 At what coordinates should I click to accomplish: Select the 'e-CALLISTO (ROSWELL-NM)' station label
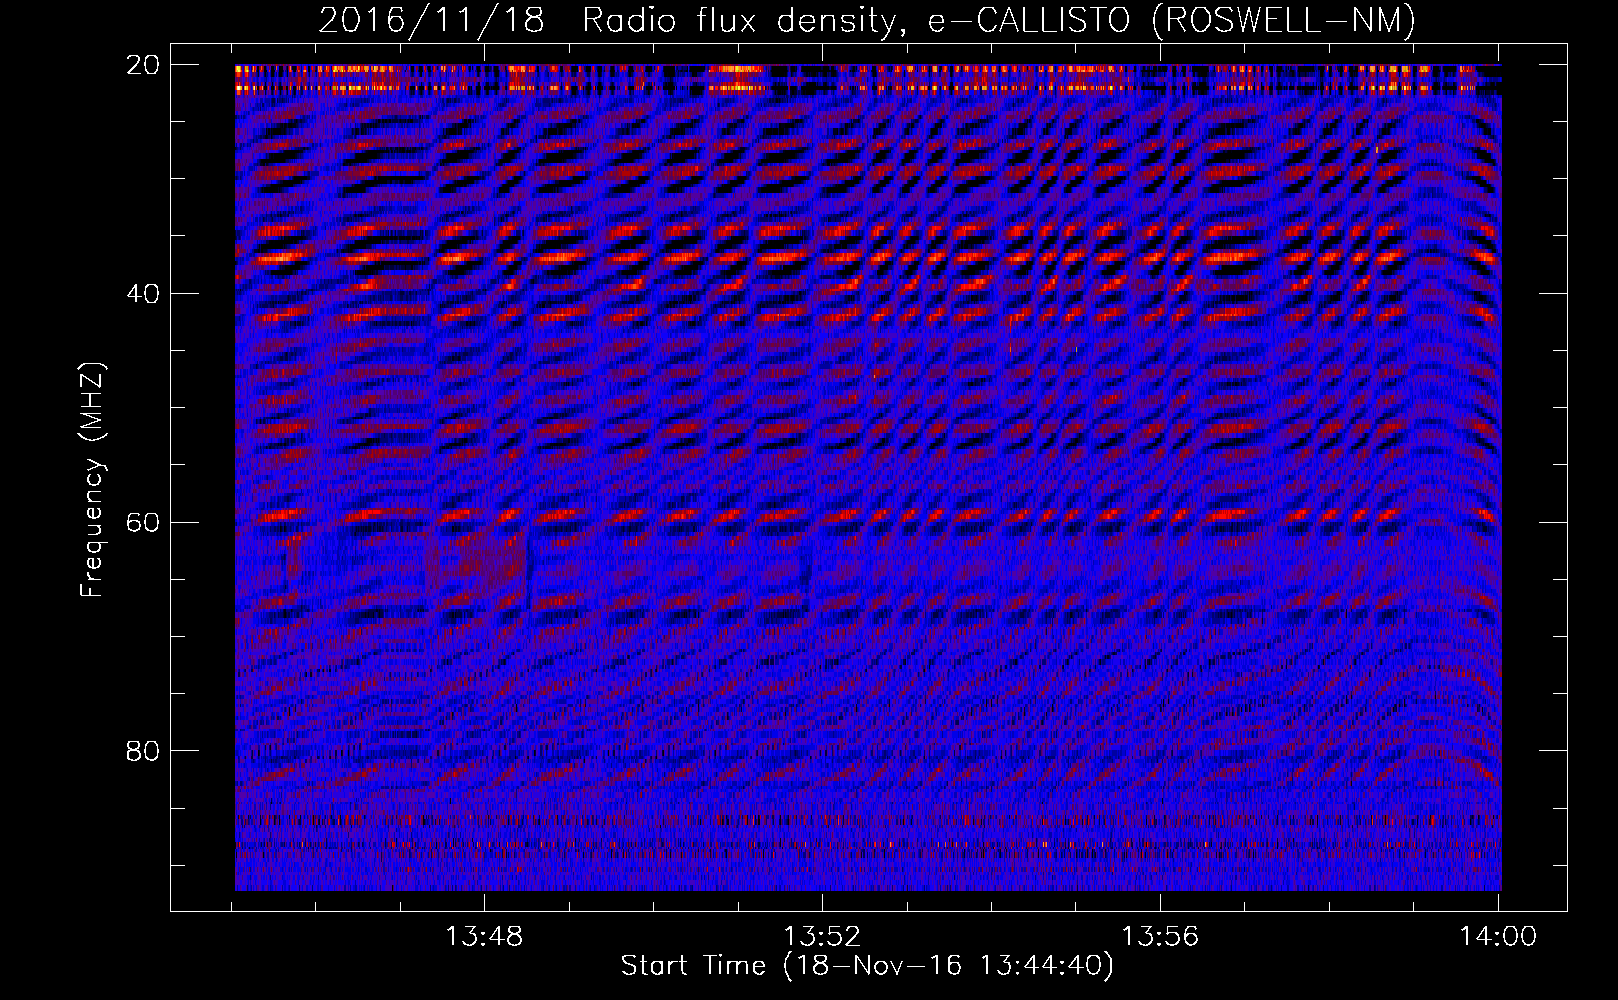pos(1172,21)
